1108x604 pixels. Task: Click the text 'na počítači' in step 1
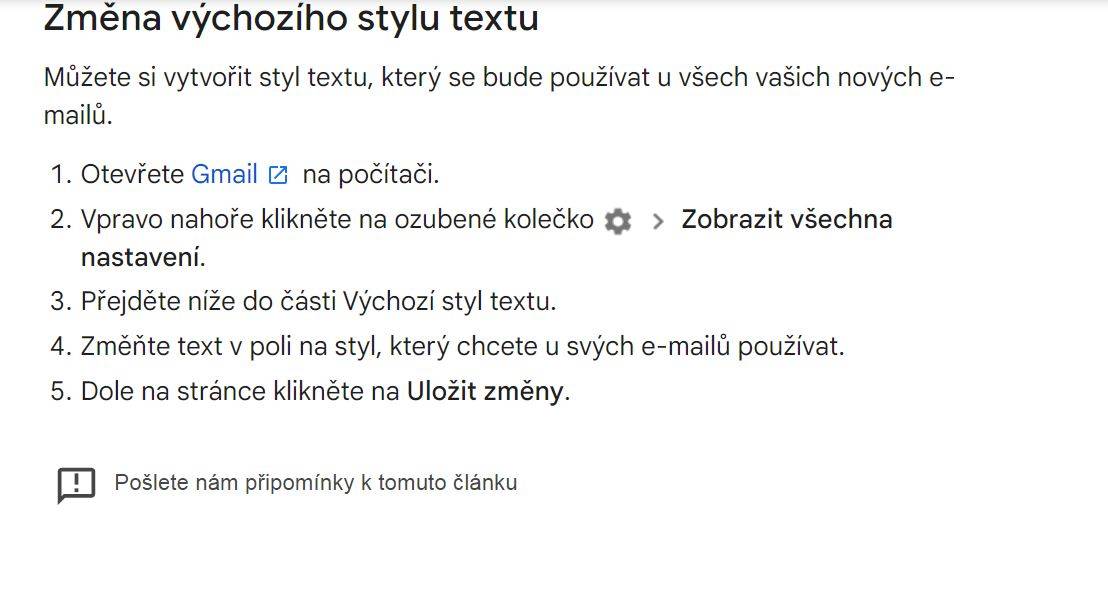(370, 174)
